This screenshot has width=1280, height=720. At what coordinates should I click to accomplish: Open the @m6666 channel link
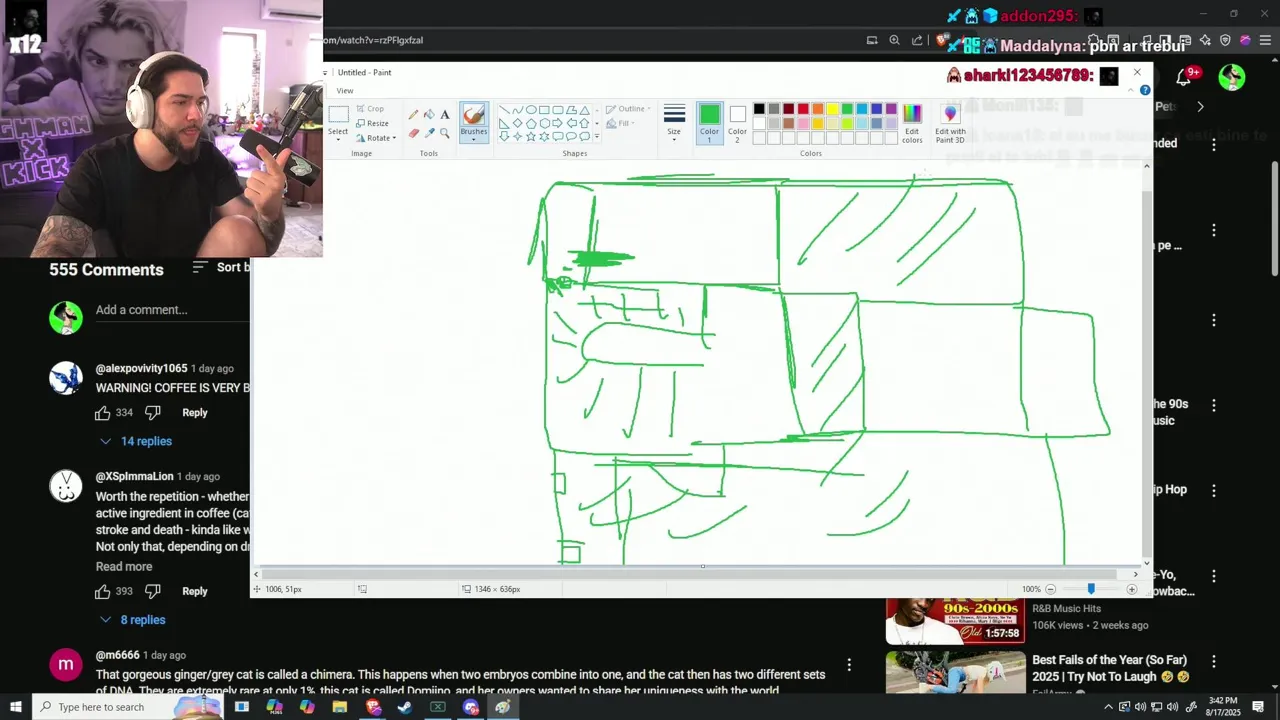pos(117,655)
